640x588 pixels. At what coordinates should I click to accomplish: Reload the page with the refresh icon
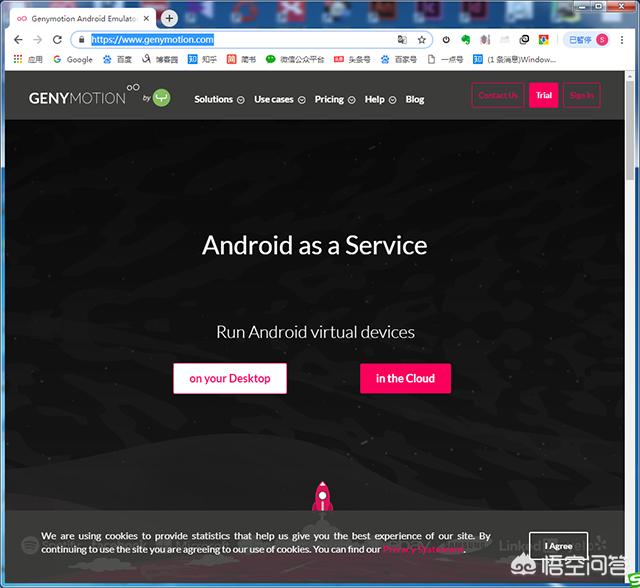point(57,40)
